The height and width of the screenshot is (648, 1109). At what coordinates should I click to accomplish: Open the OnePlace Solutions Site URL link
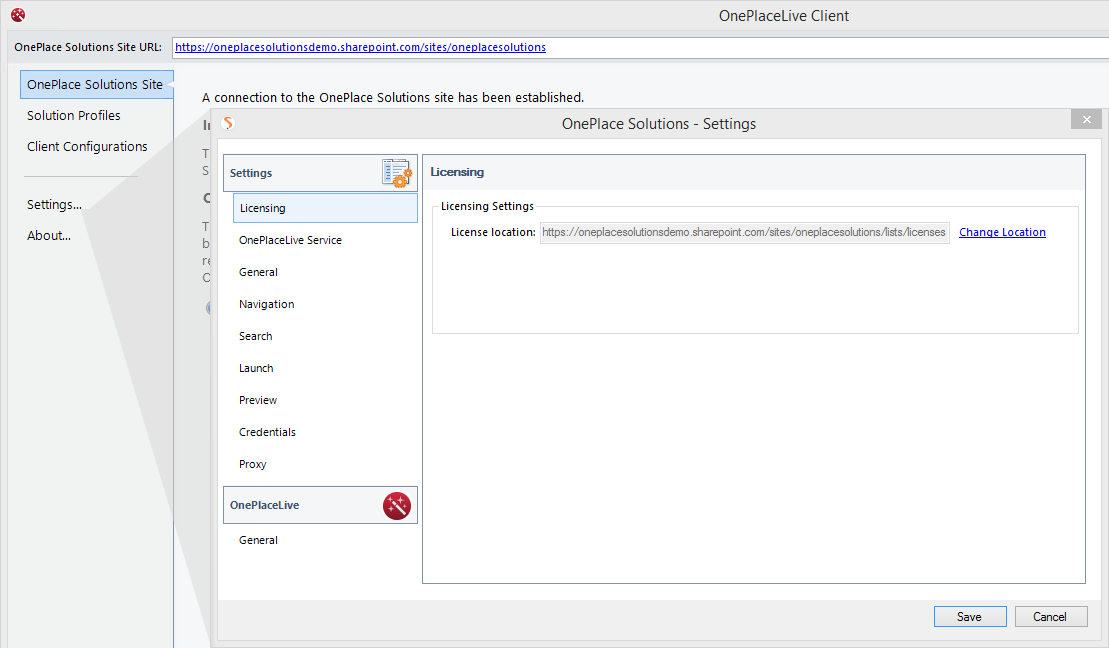coord(360,47)
